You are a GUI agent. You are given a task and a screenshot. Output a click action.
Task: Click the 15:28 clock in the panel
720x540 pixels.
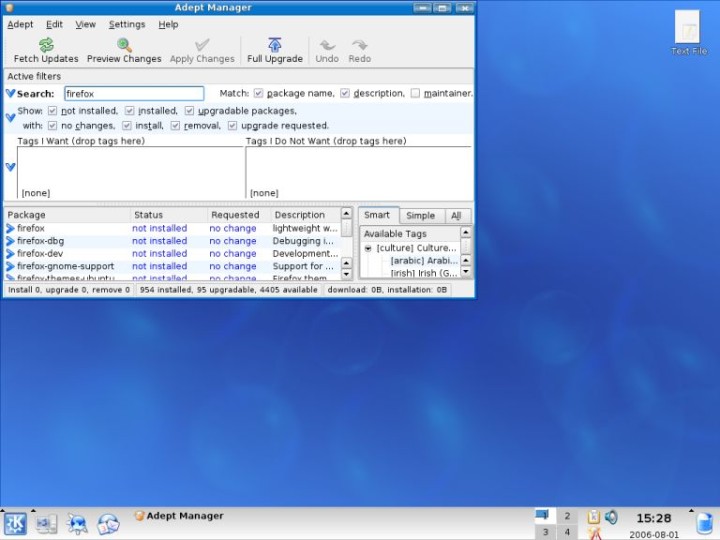(653, 518)
